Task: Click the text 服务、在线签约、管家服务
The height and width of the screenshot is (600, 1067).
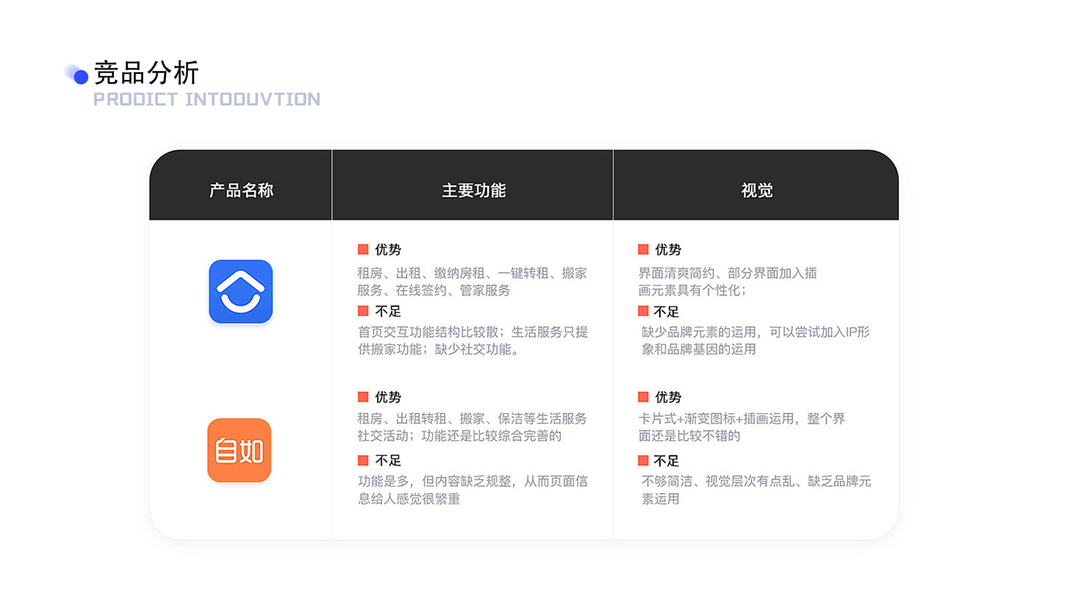Action: 433,290
